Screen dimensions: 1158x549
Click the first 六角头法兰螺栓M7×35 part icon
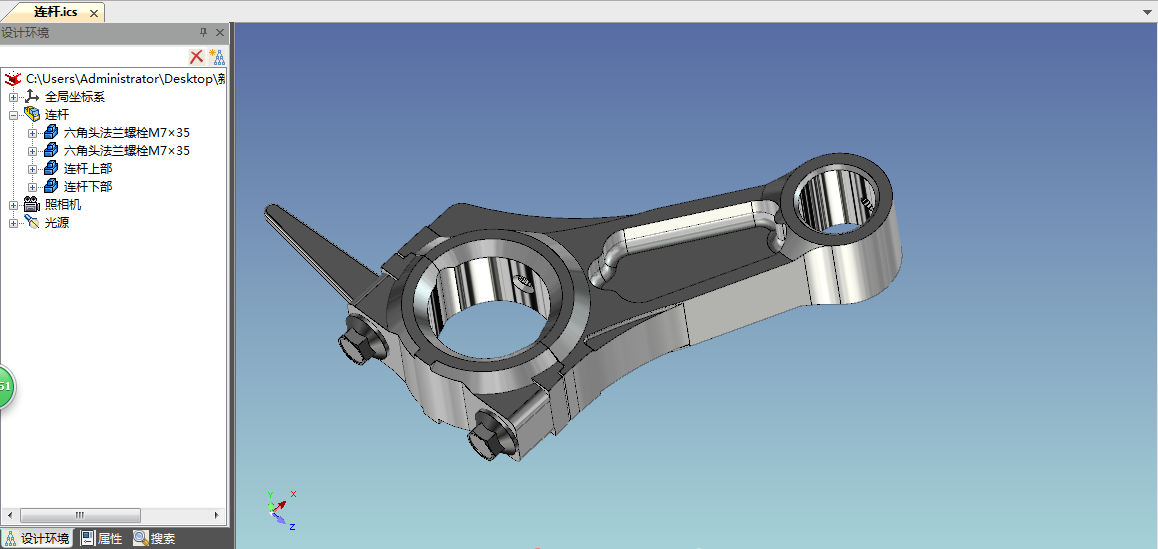pyautogui.click(x=51, y=132)
